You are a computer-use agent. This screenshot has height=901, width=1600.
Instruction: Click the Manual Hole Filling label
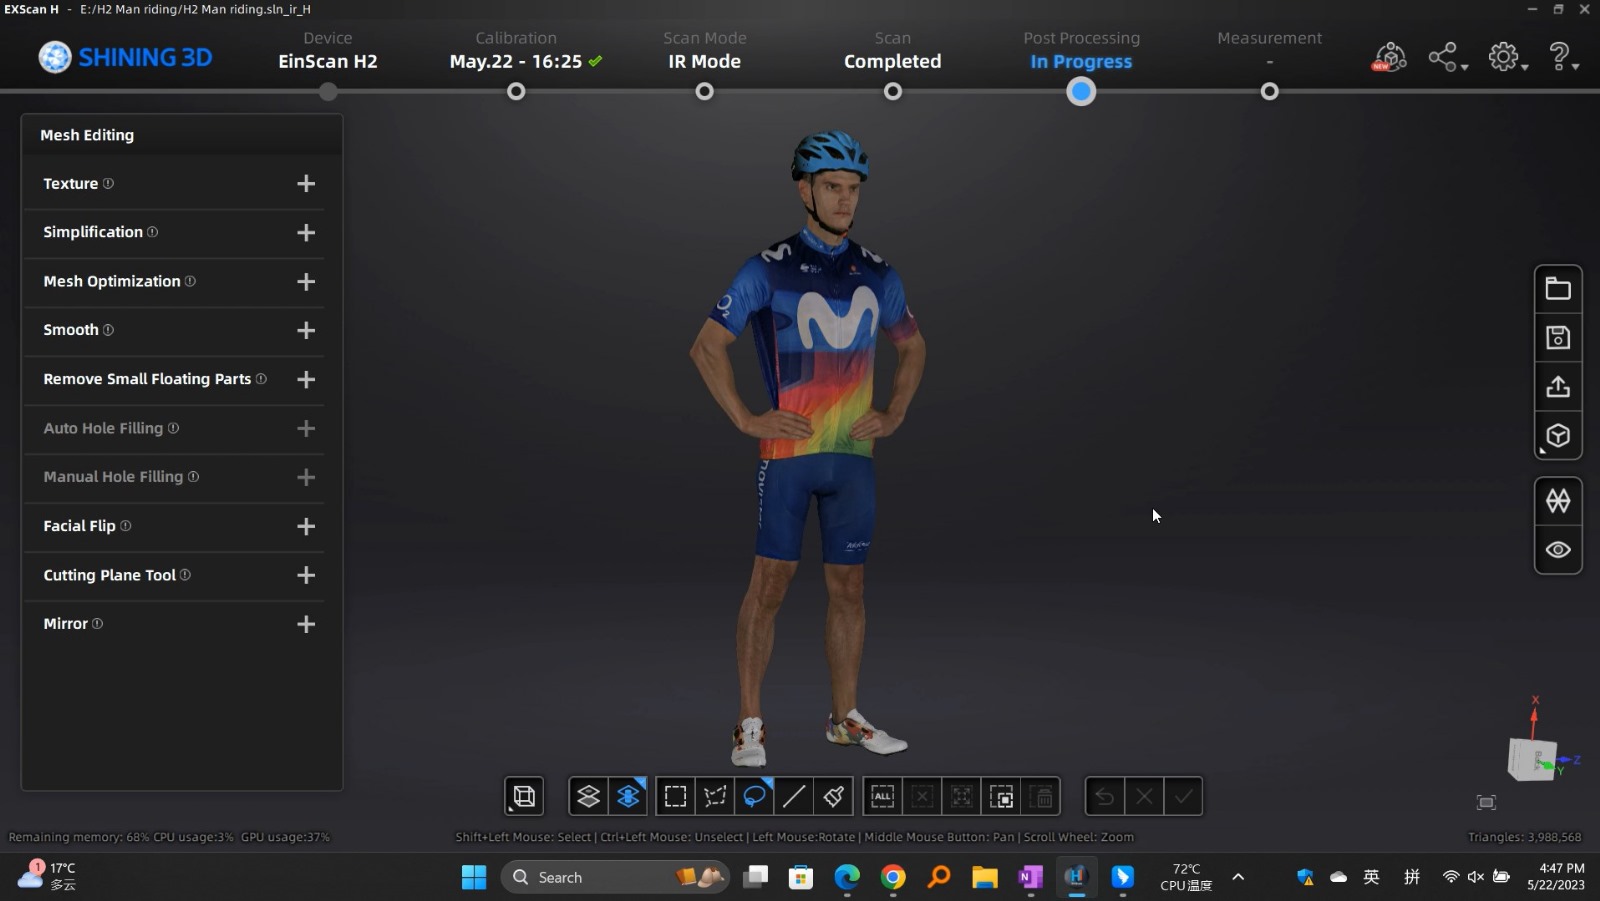(x=113, y=477)
